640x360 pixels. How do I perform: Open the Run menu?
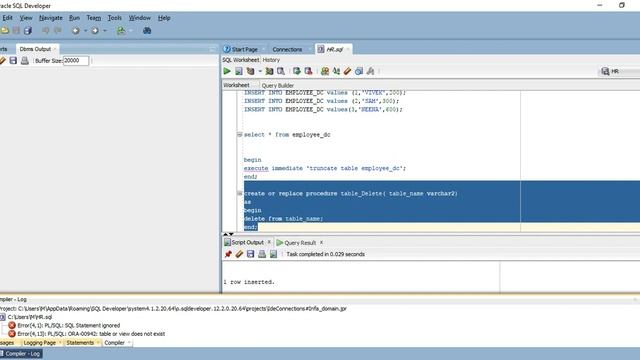tap(74, 18)
